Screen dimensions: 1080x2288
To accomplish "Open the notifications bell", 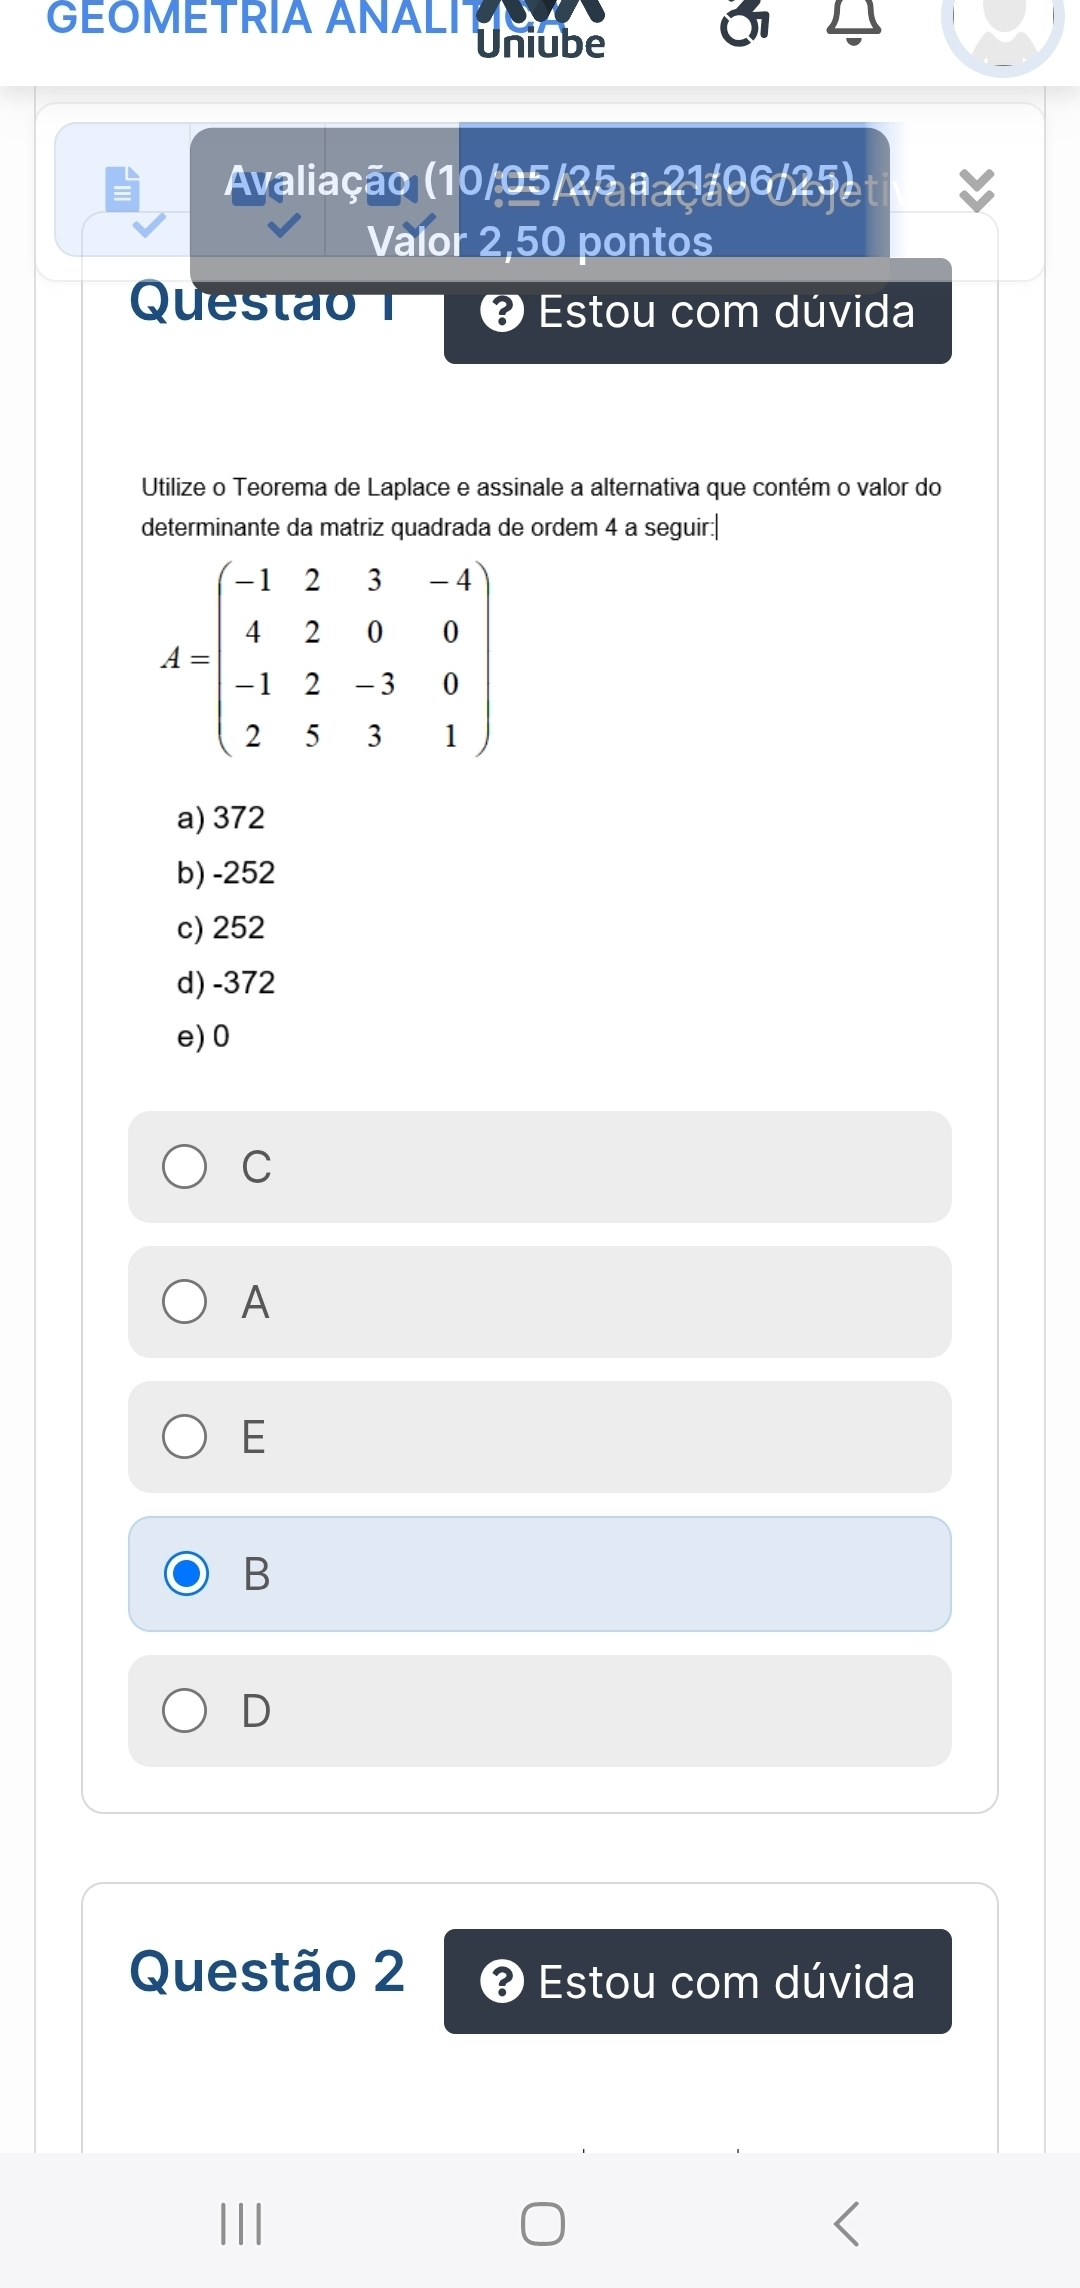I will tap(854, 20).
